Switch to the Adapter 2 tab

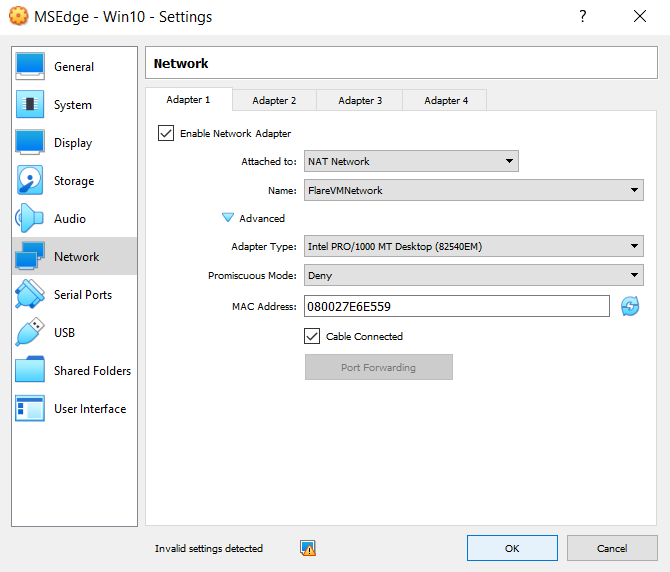(274, 100)
